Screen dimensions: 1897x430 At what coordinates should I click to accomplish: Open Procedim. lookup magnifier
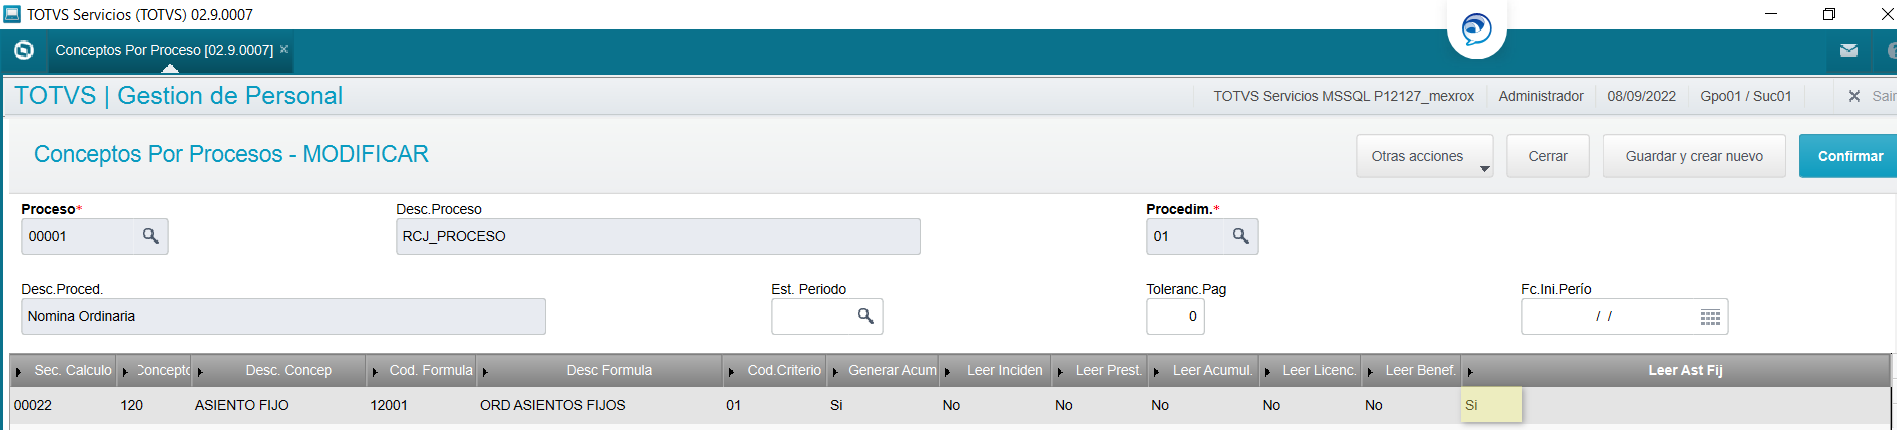1241,236
